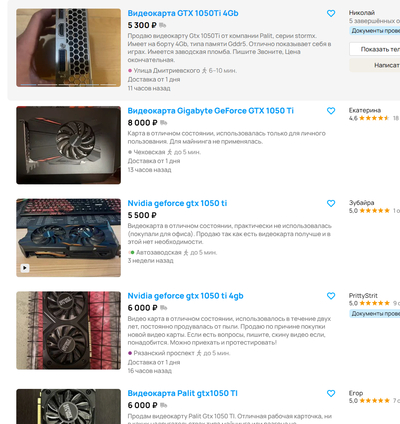Open Видеокарта GTX 1050Ti 4Gb listing title
This screenshot has width=400, height=424.
coord(183,13)
